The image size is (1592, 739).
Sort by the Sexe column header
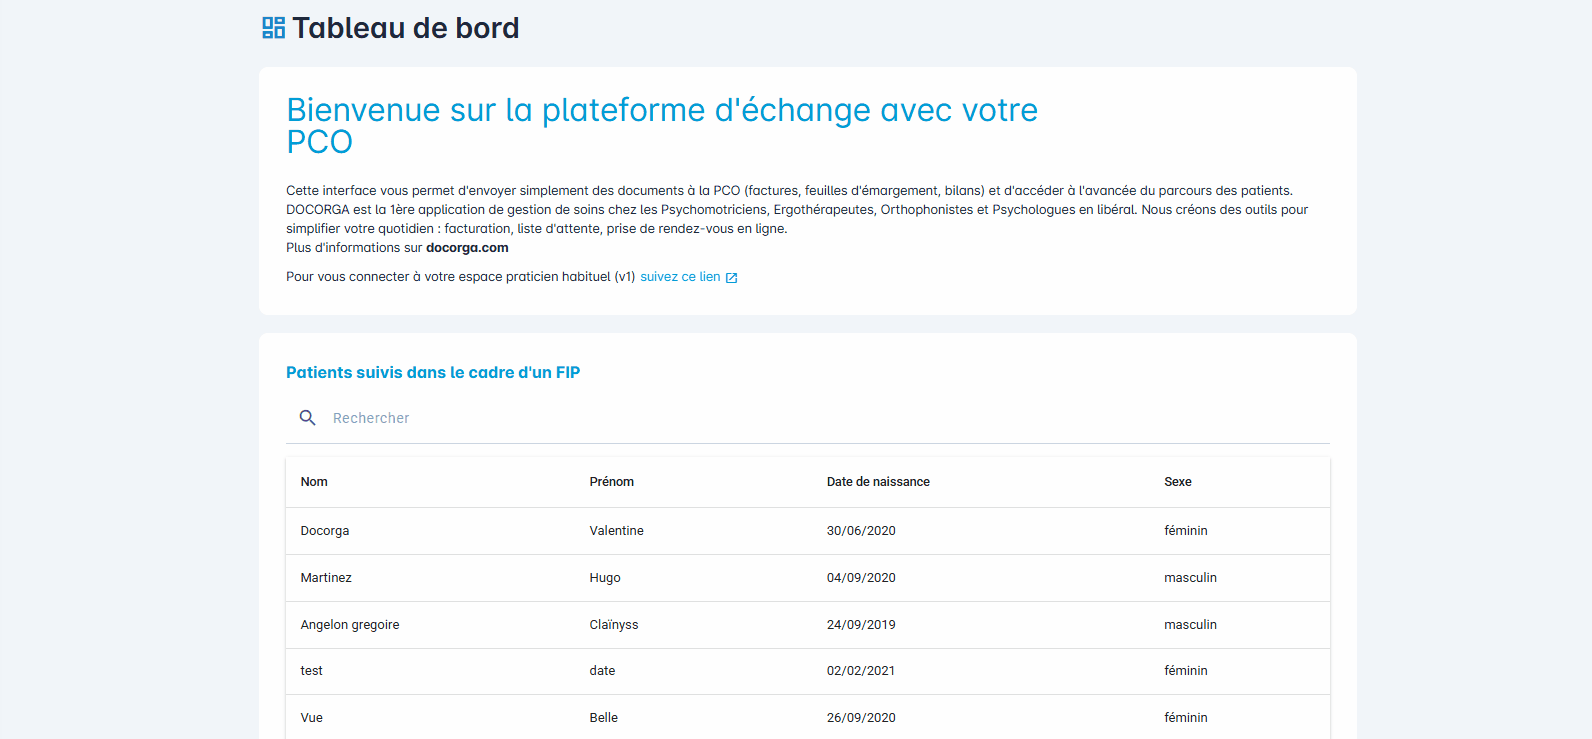tap(1178, 482)
